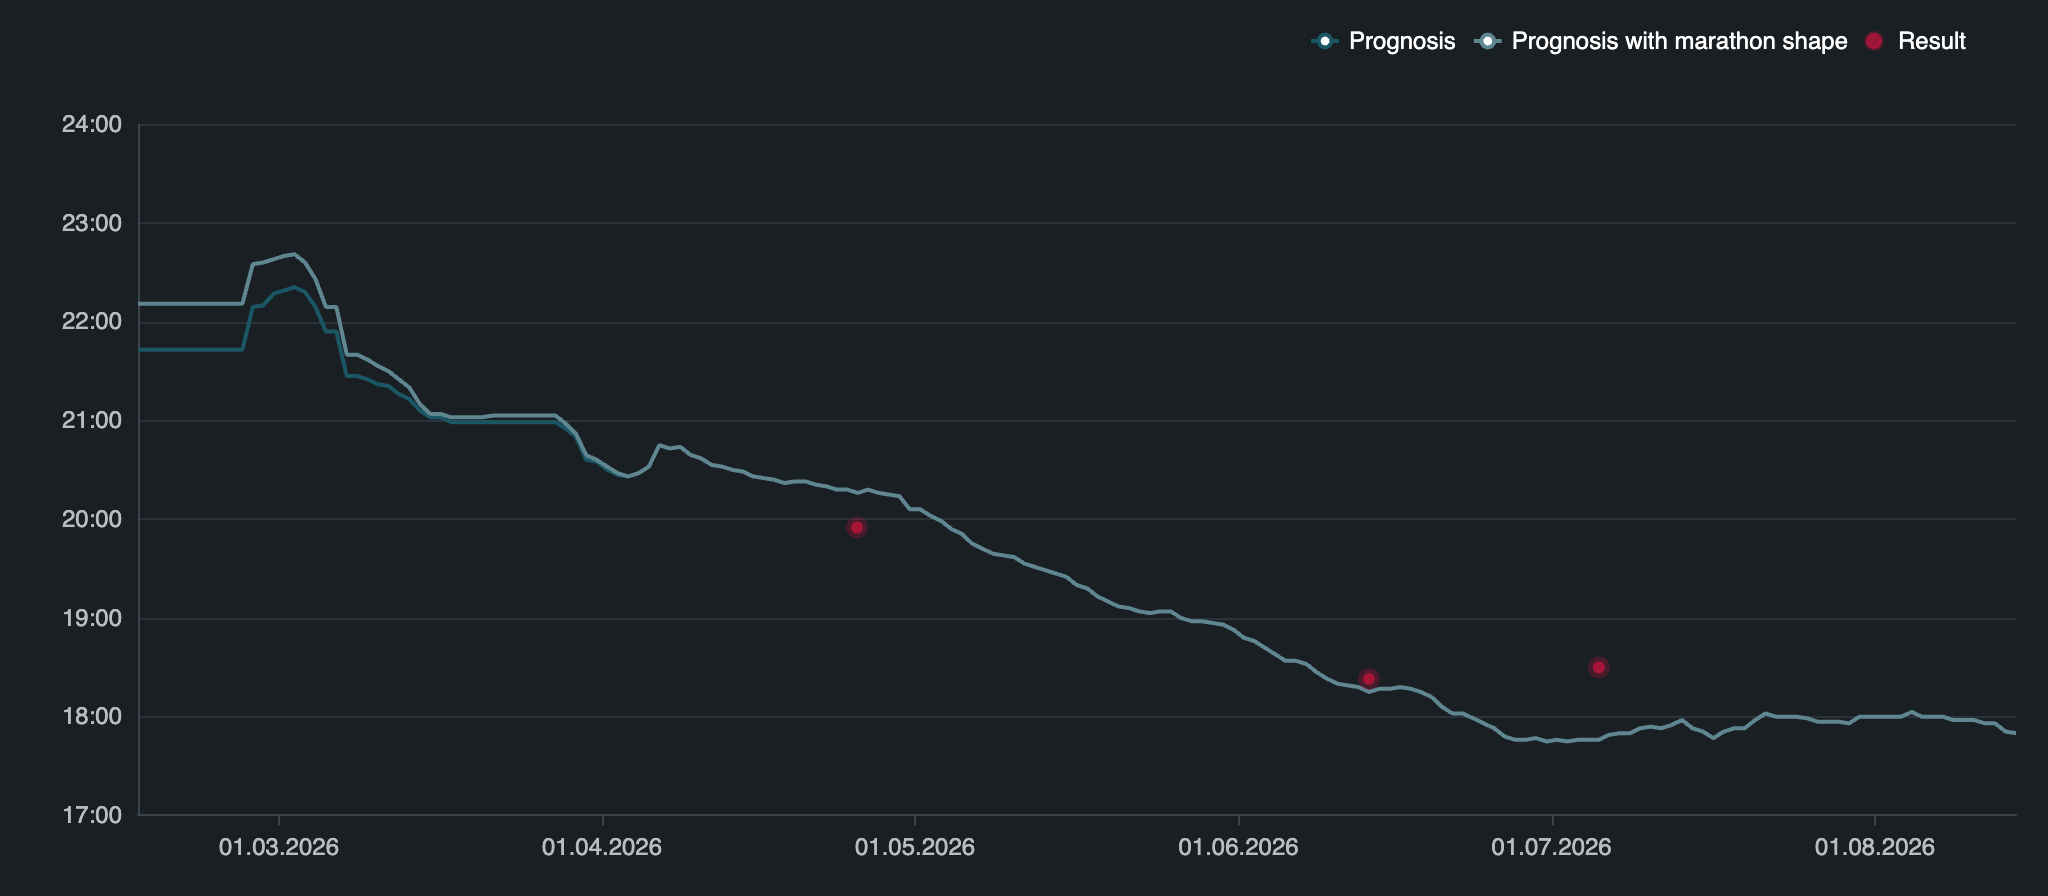The width and height of the screenshot is (2048, 896).
Task: Select the result point in mid-June
Action: point(1369,679)
